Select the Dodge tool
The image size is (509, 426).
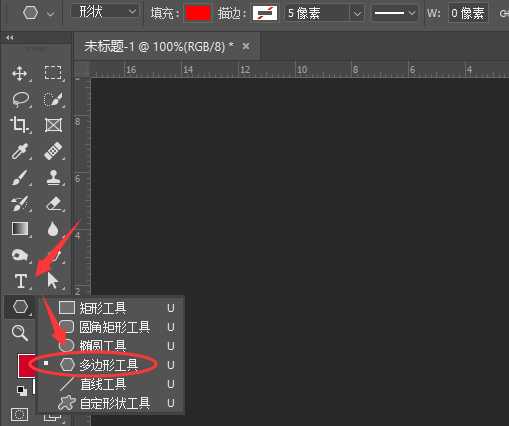click(x=20, y=255)
